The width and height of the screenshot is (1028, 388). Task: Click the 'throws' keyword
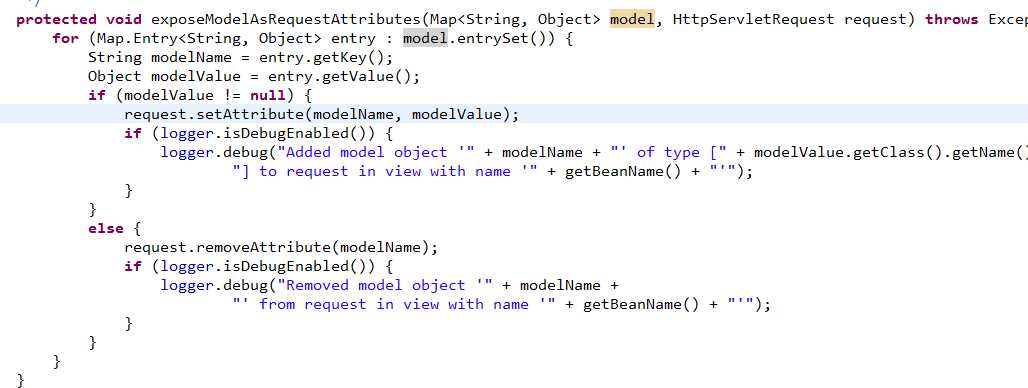click(x=951, y=20)
